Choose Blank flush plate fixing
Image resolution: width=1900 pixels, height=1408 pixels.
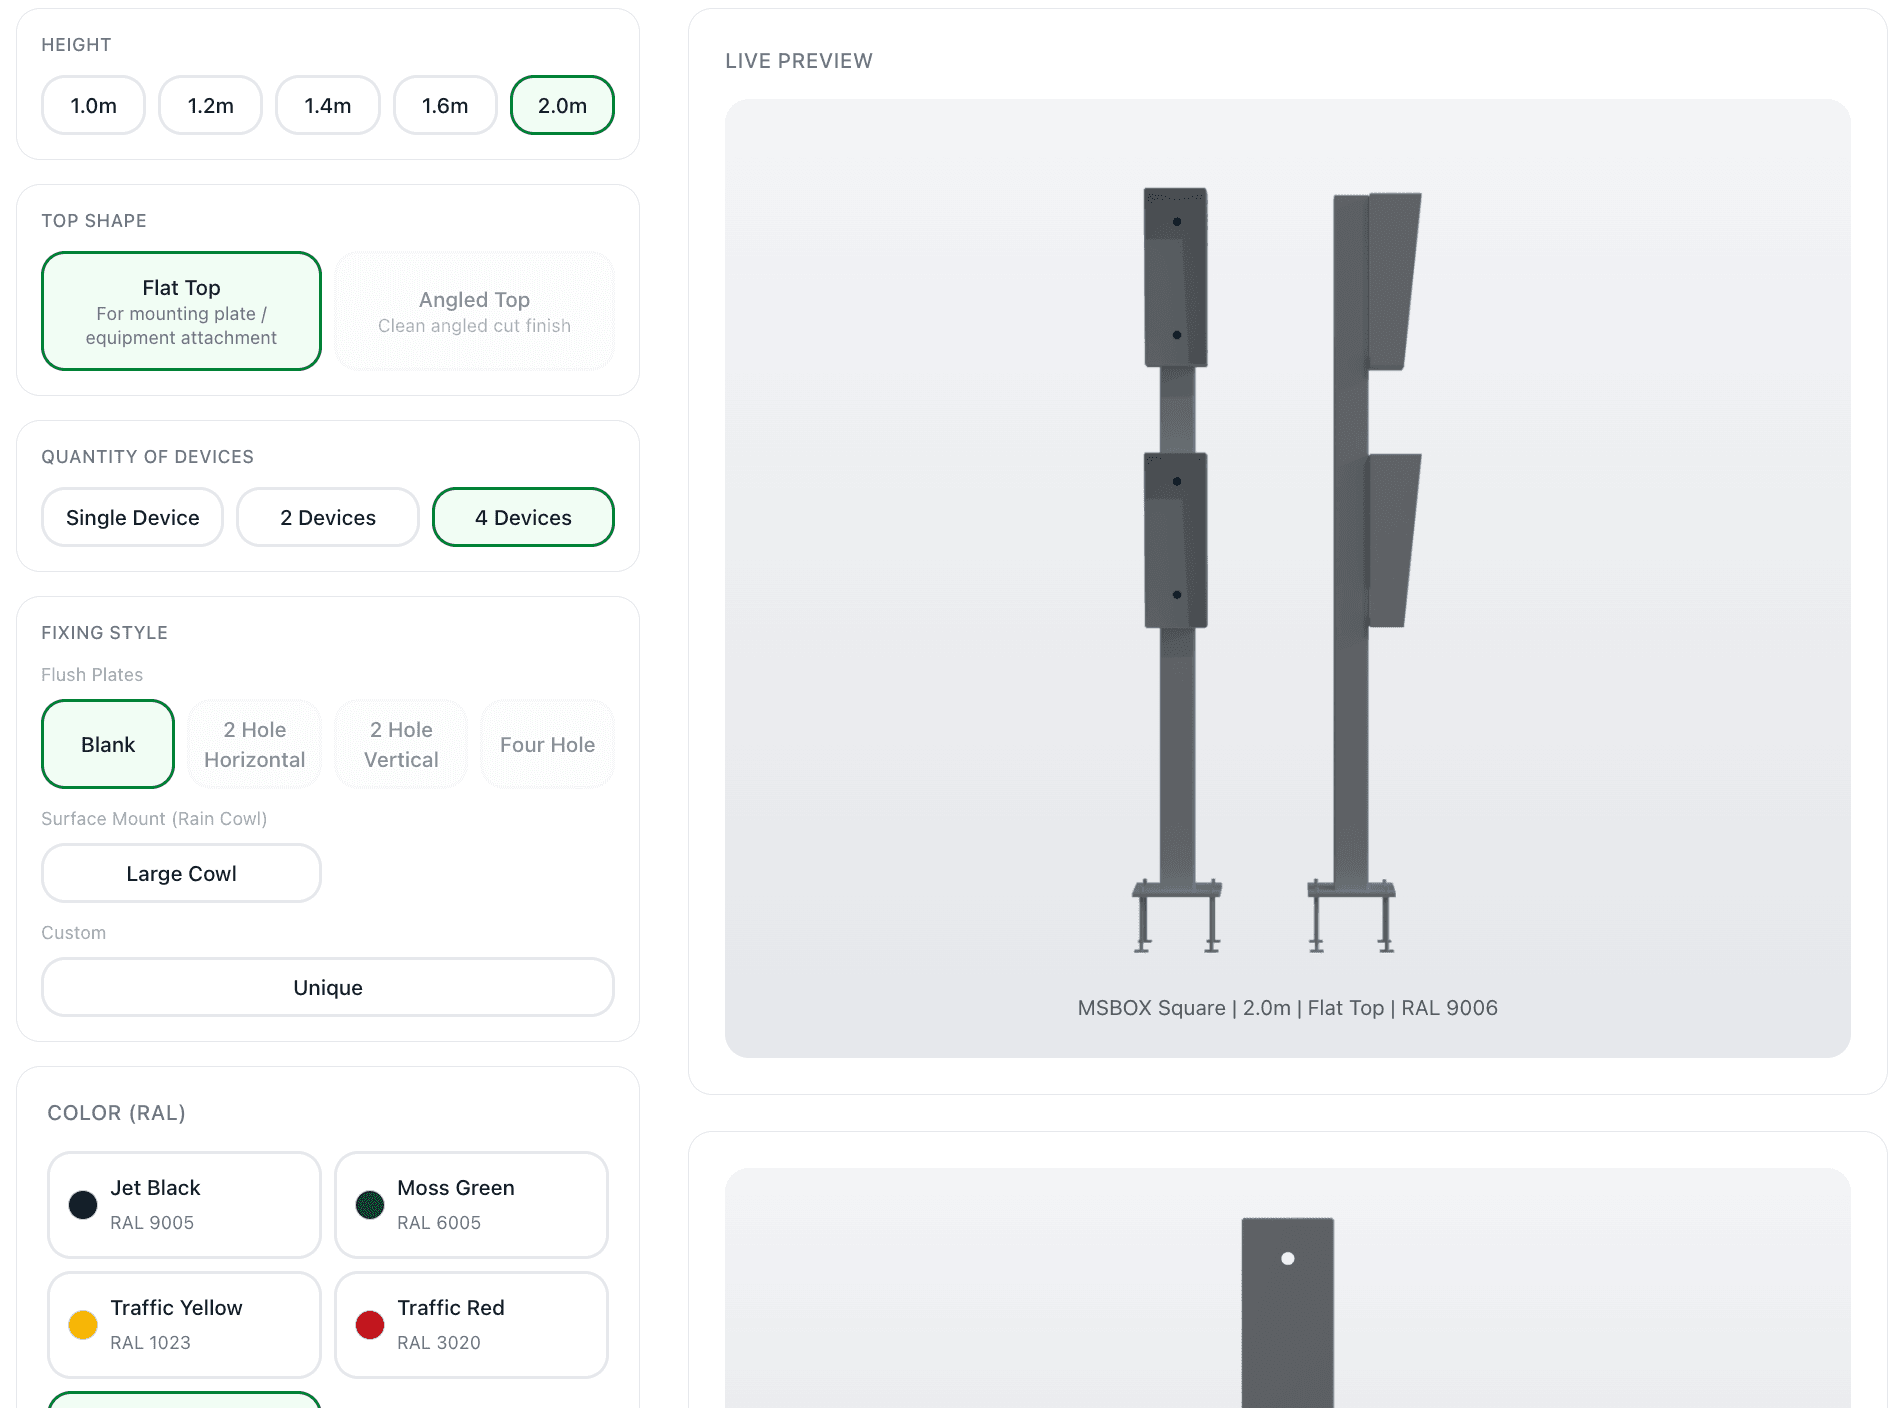point(108,744)
